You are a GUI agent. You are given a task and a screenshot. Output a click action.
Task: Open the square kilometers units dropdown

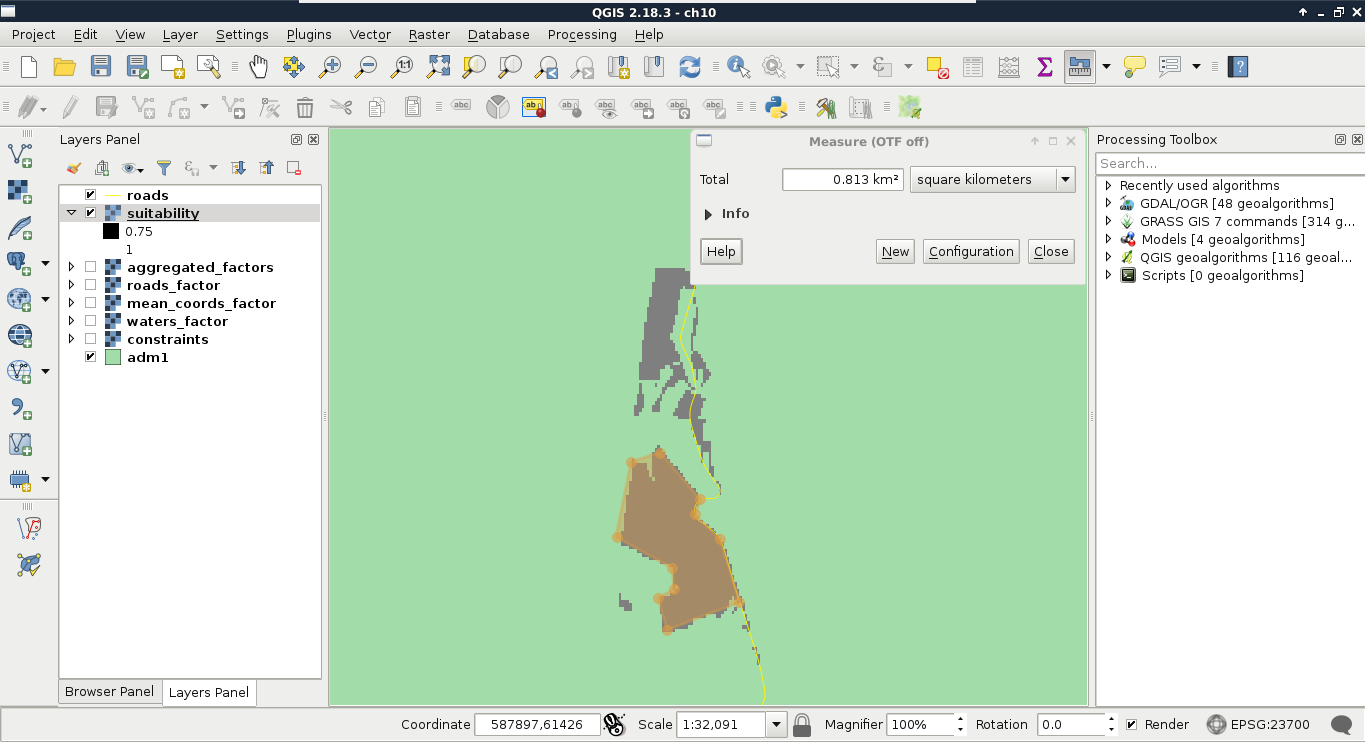click(x=1065, y=180)
